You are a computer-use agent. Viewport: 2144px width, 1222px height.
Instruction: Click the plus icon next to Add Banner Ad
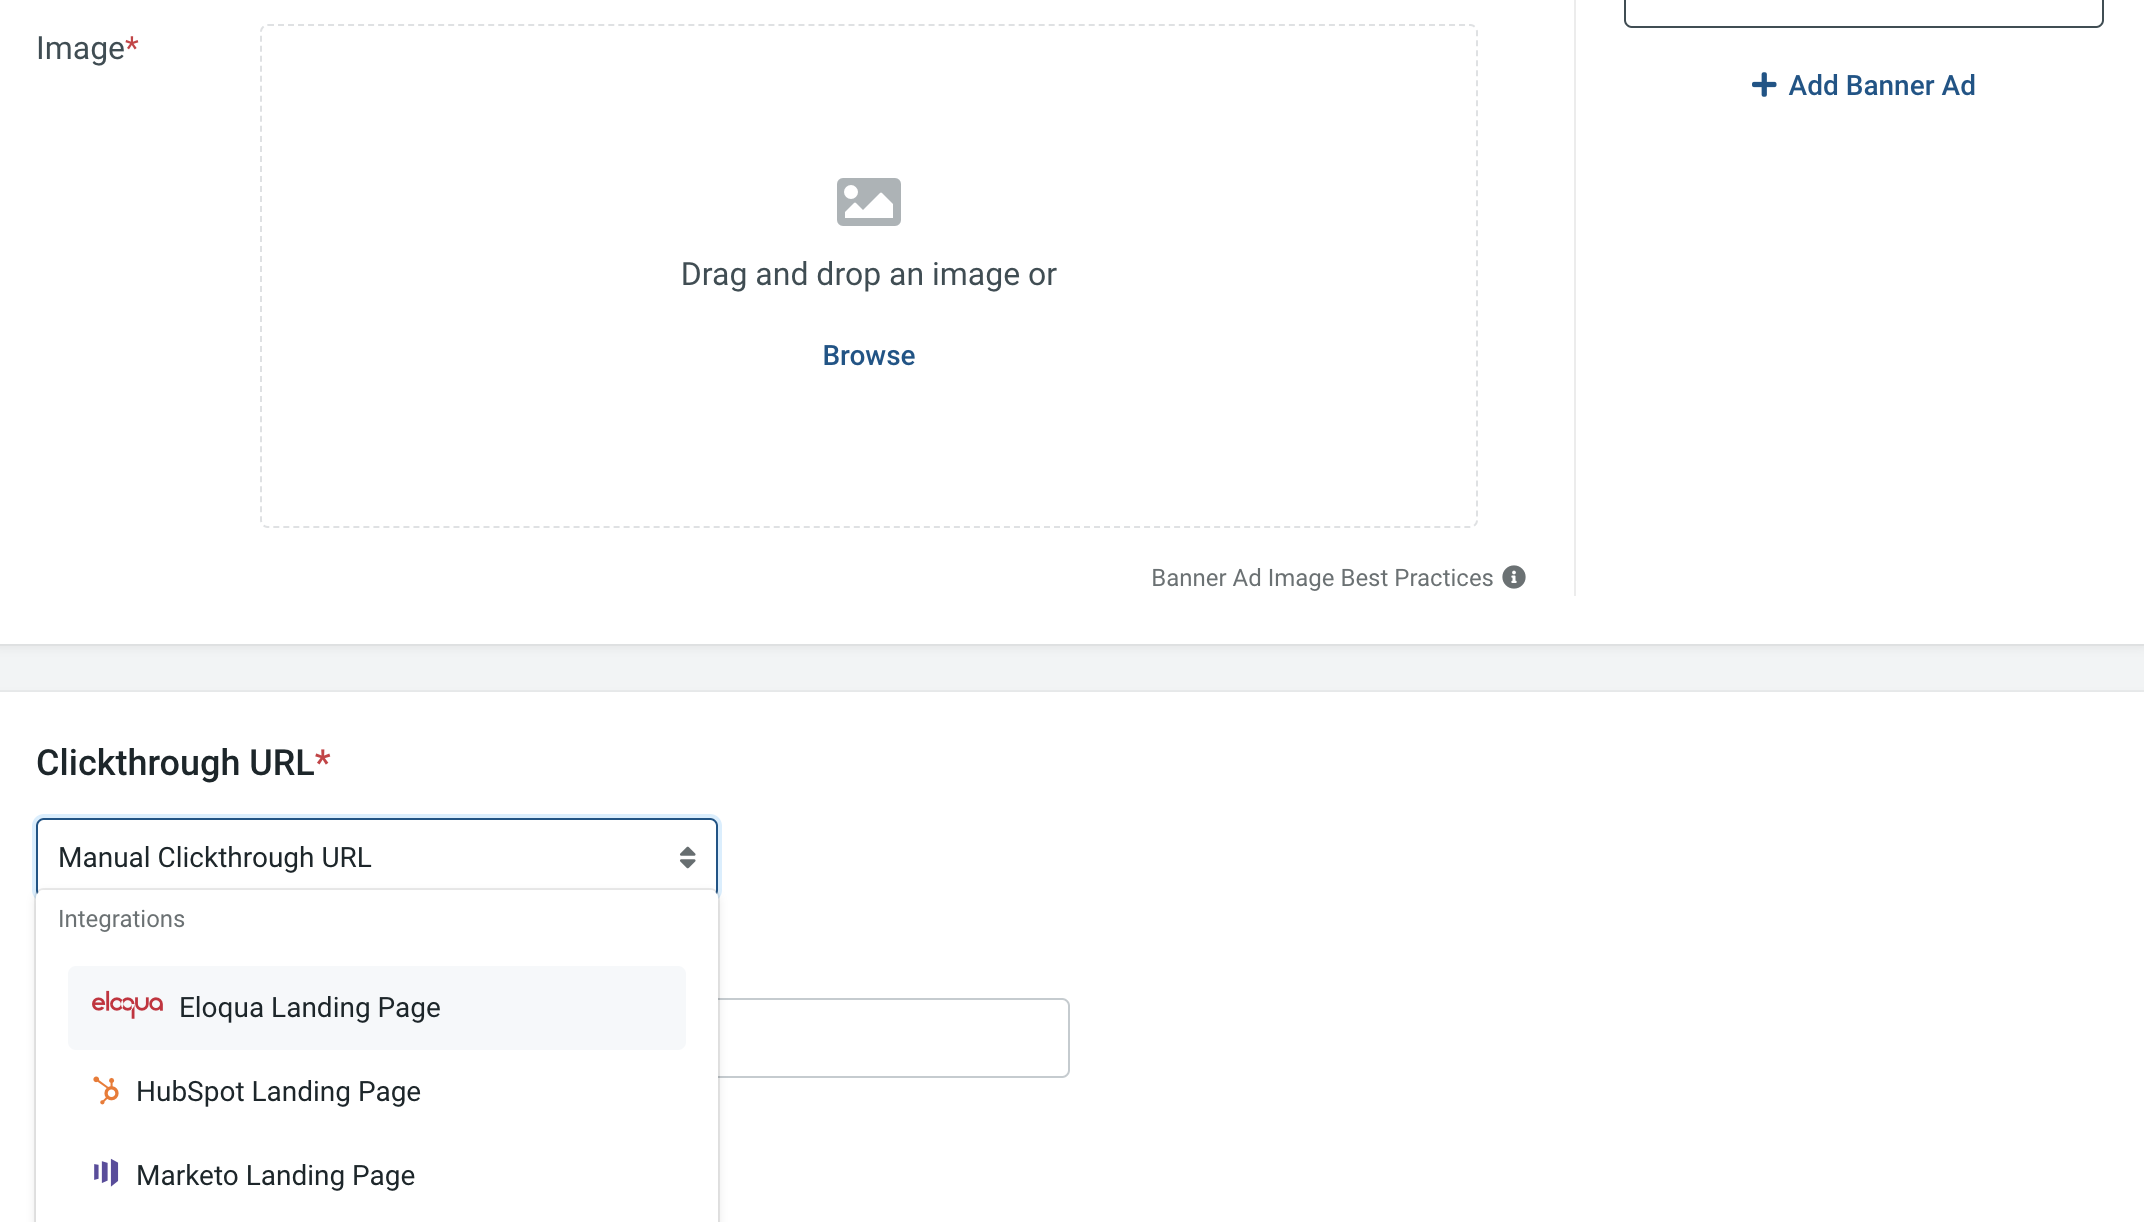pos(1764,85)
